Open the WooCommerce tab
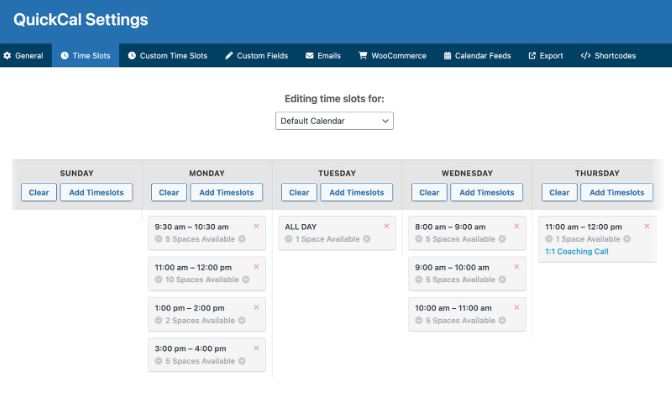672x410 pixels. pyautogui.click(x=393, y=56)
